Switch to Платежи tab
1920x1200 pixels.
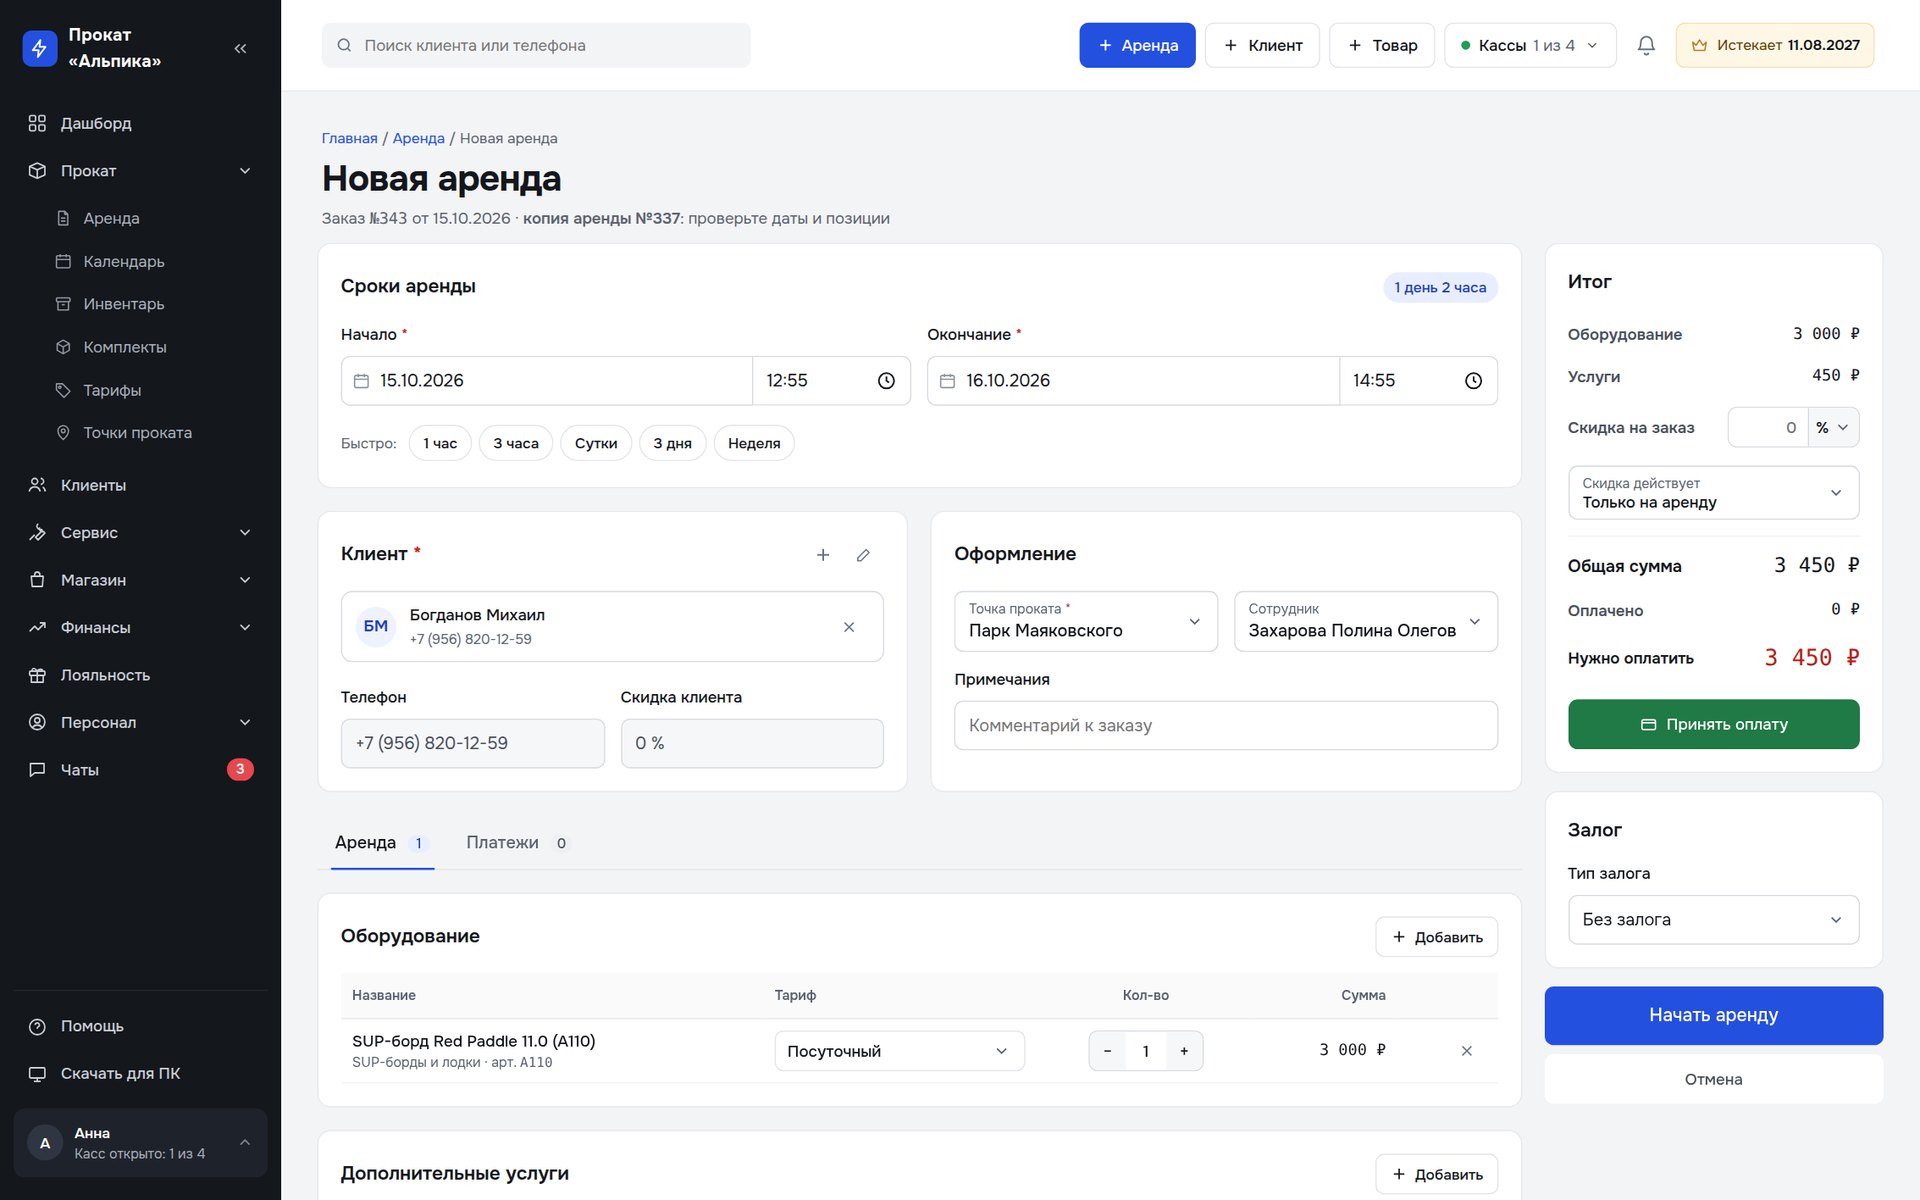pos(516,843)
